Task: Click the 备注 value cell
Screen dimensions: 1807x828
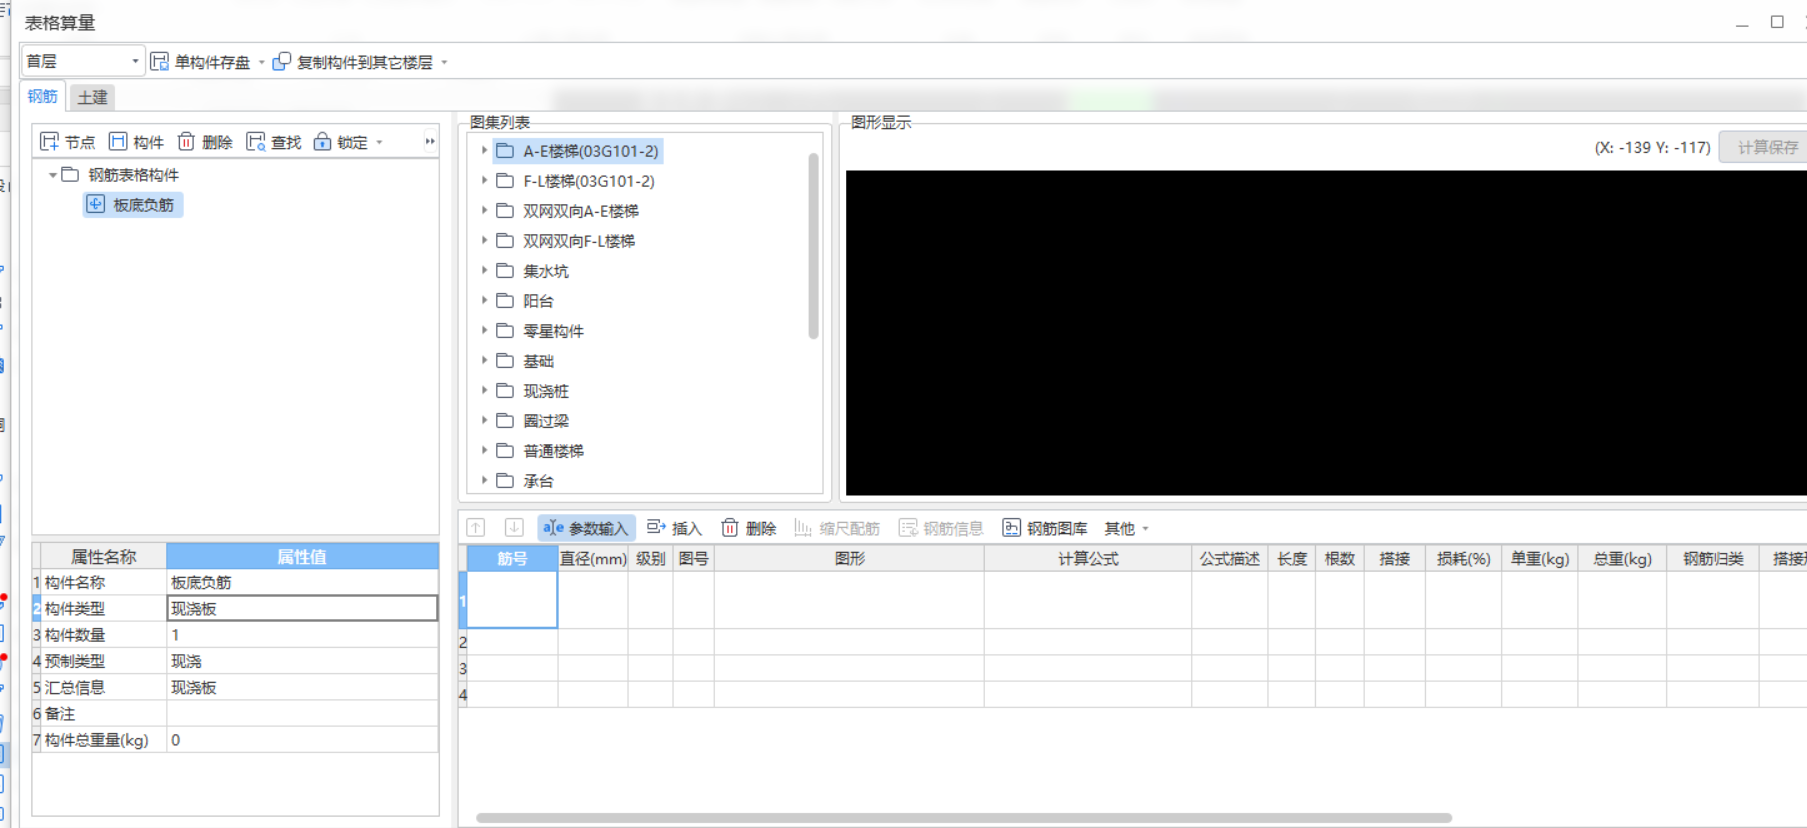Action: (302, 713)
